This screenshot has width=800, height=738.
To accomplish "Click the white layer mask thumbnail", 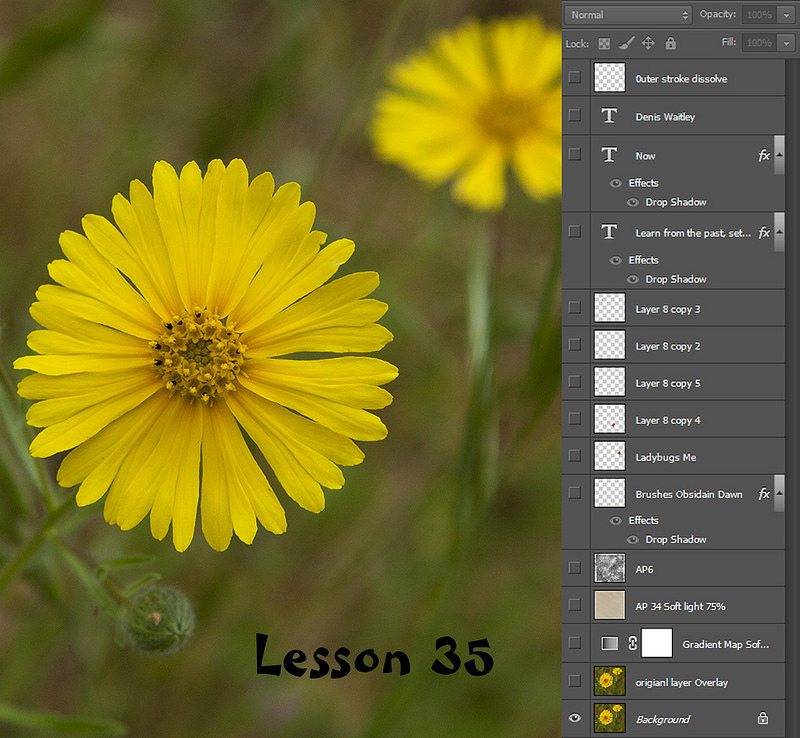I will [x=657, y=644].
